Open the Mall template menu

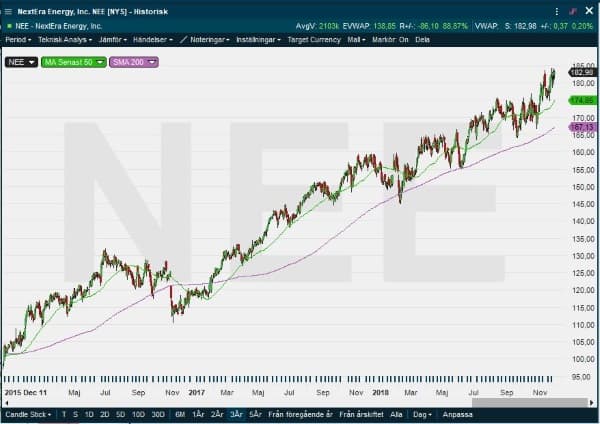click(x=356, y=40)
